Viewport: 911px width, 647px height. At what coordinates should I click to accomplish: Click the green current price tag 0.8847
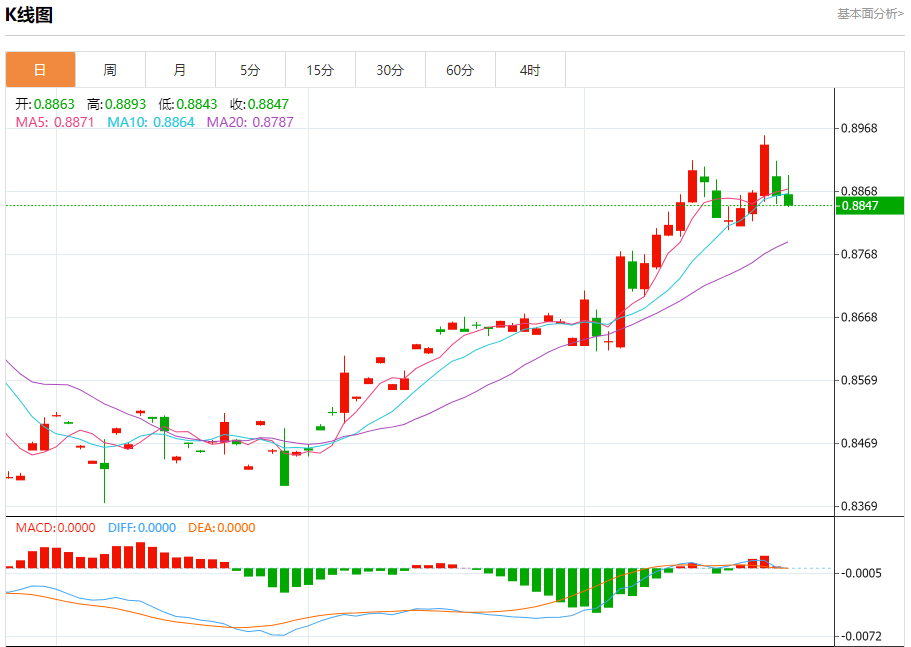point(870,206)
